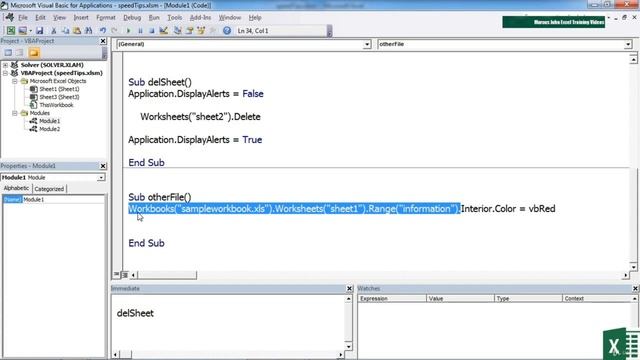The width and height of the screenshot is (640, 360).
Task: Toggle Procedure View button at code window bottom
Action: pyautogui.click(x=117, y=274)
